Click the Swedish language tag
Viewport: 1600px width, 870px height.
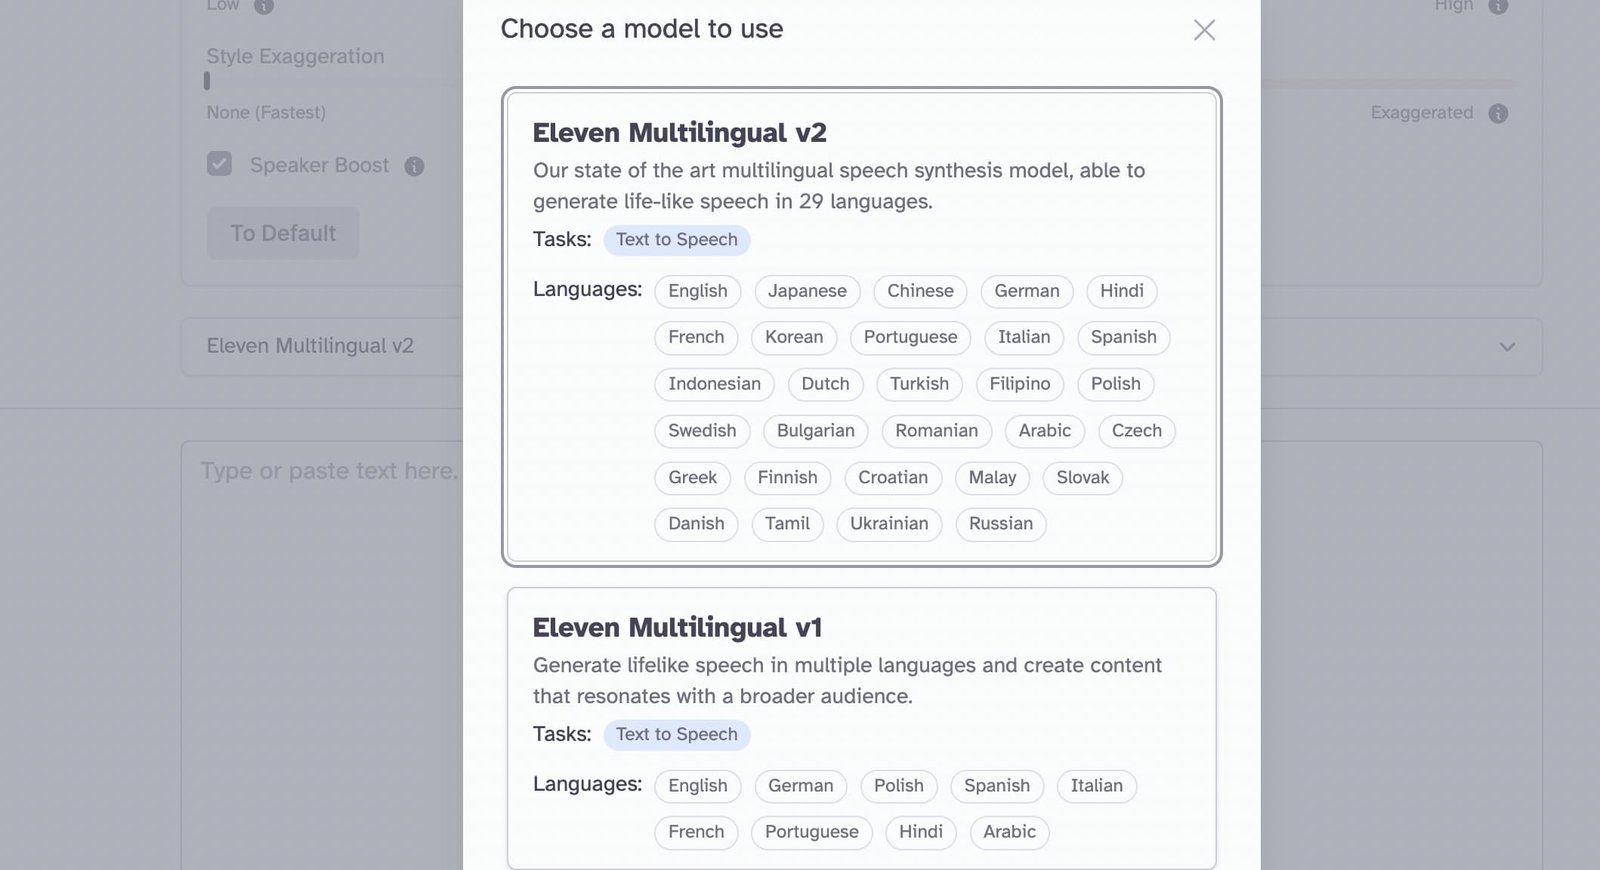point(702,431)
